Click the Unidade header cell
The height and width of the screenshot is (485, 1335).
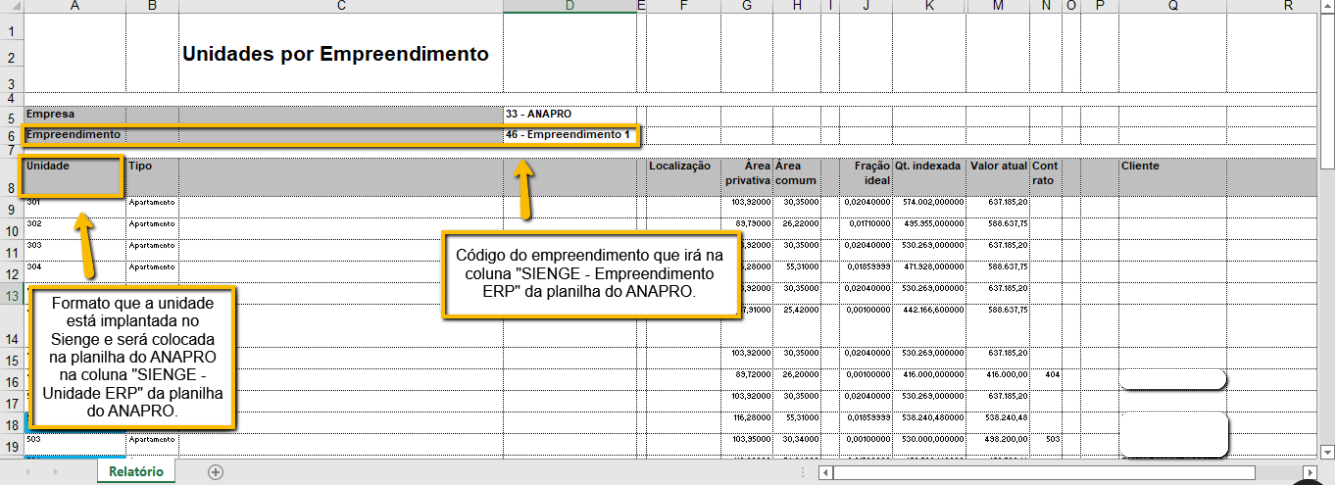pyautogui.click(x=74, y=176)
